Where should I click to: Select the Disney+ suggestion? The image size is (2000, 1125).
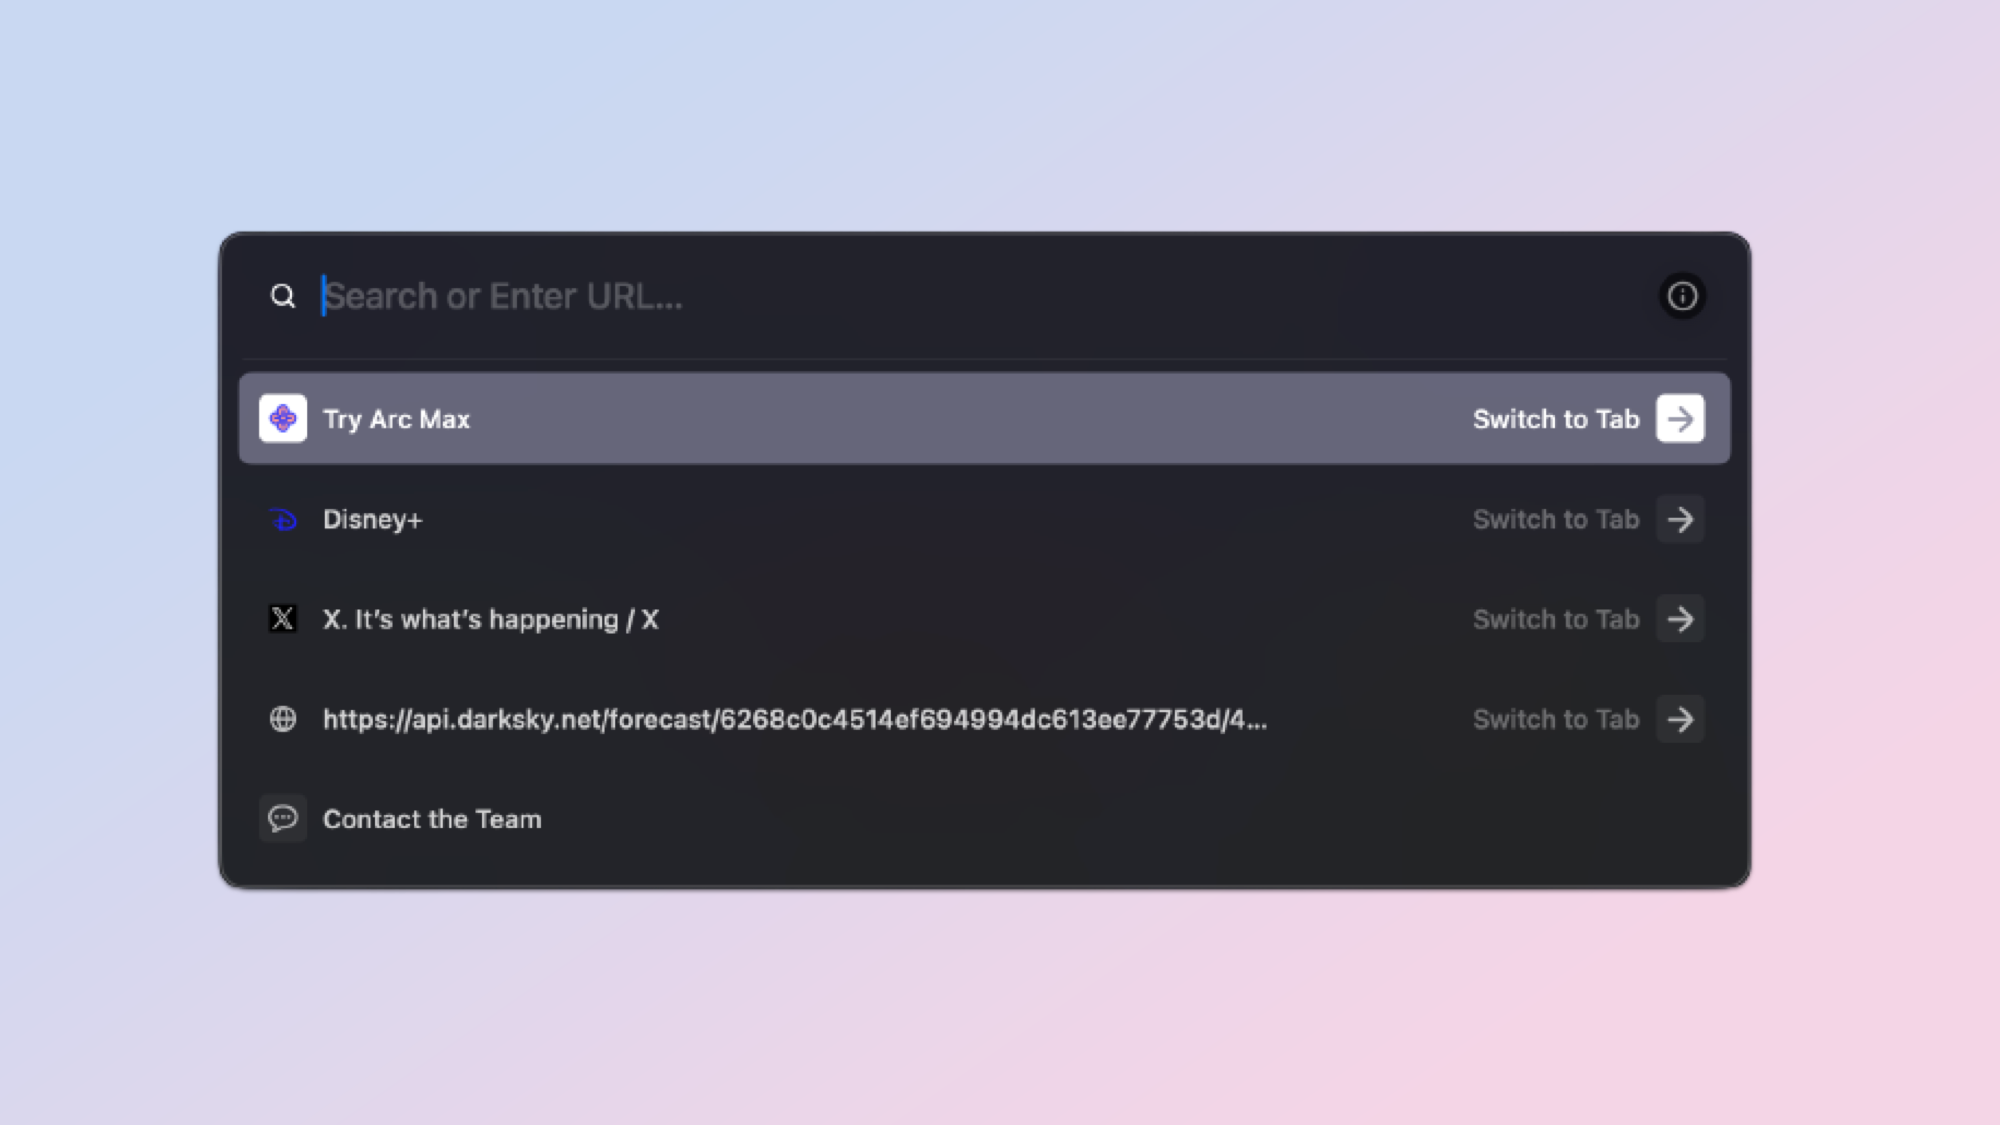click(984, 519)
